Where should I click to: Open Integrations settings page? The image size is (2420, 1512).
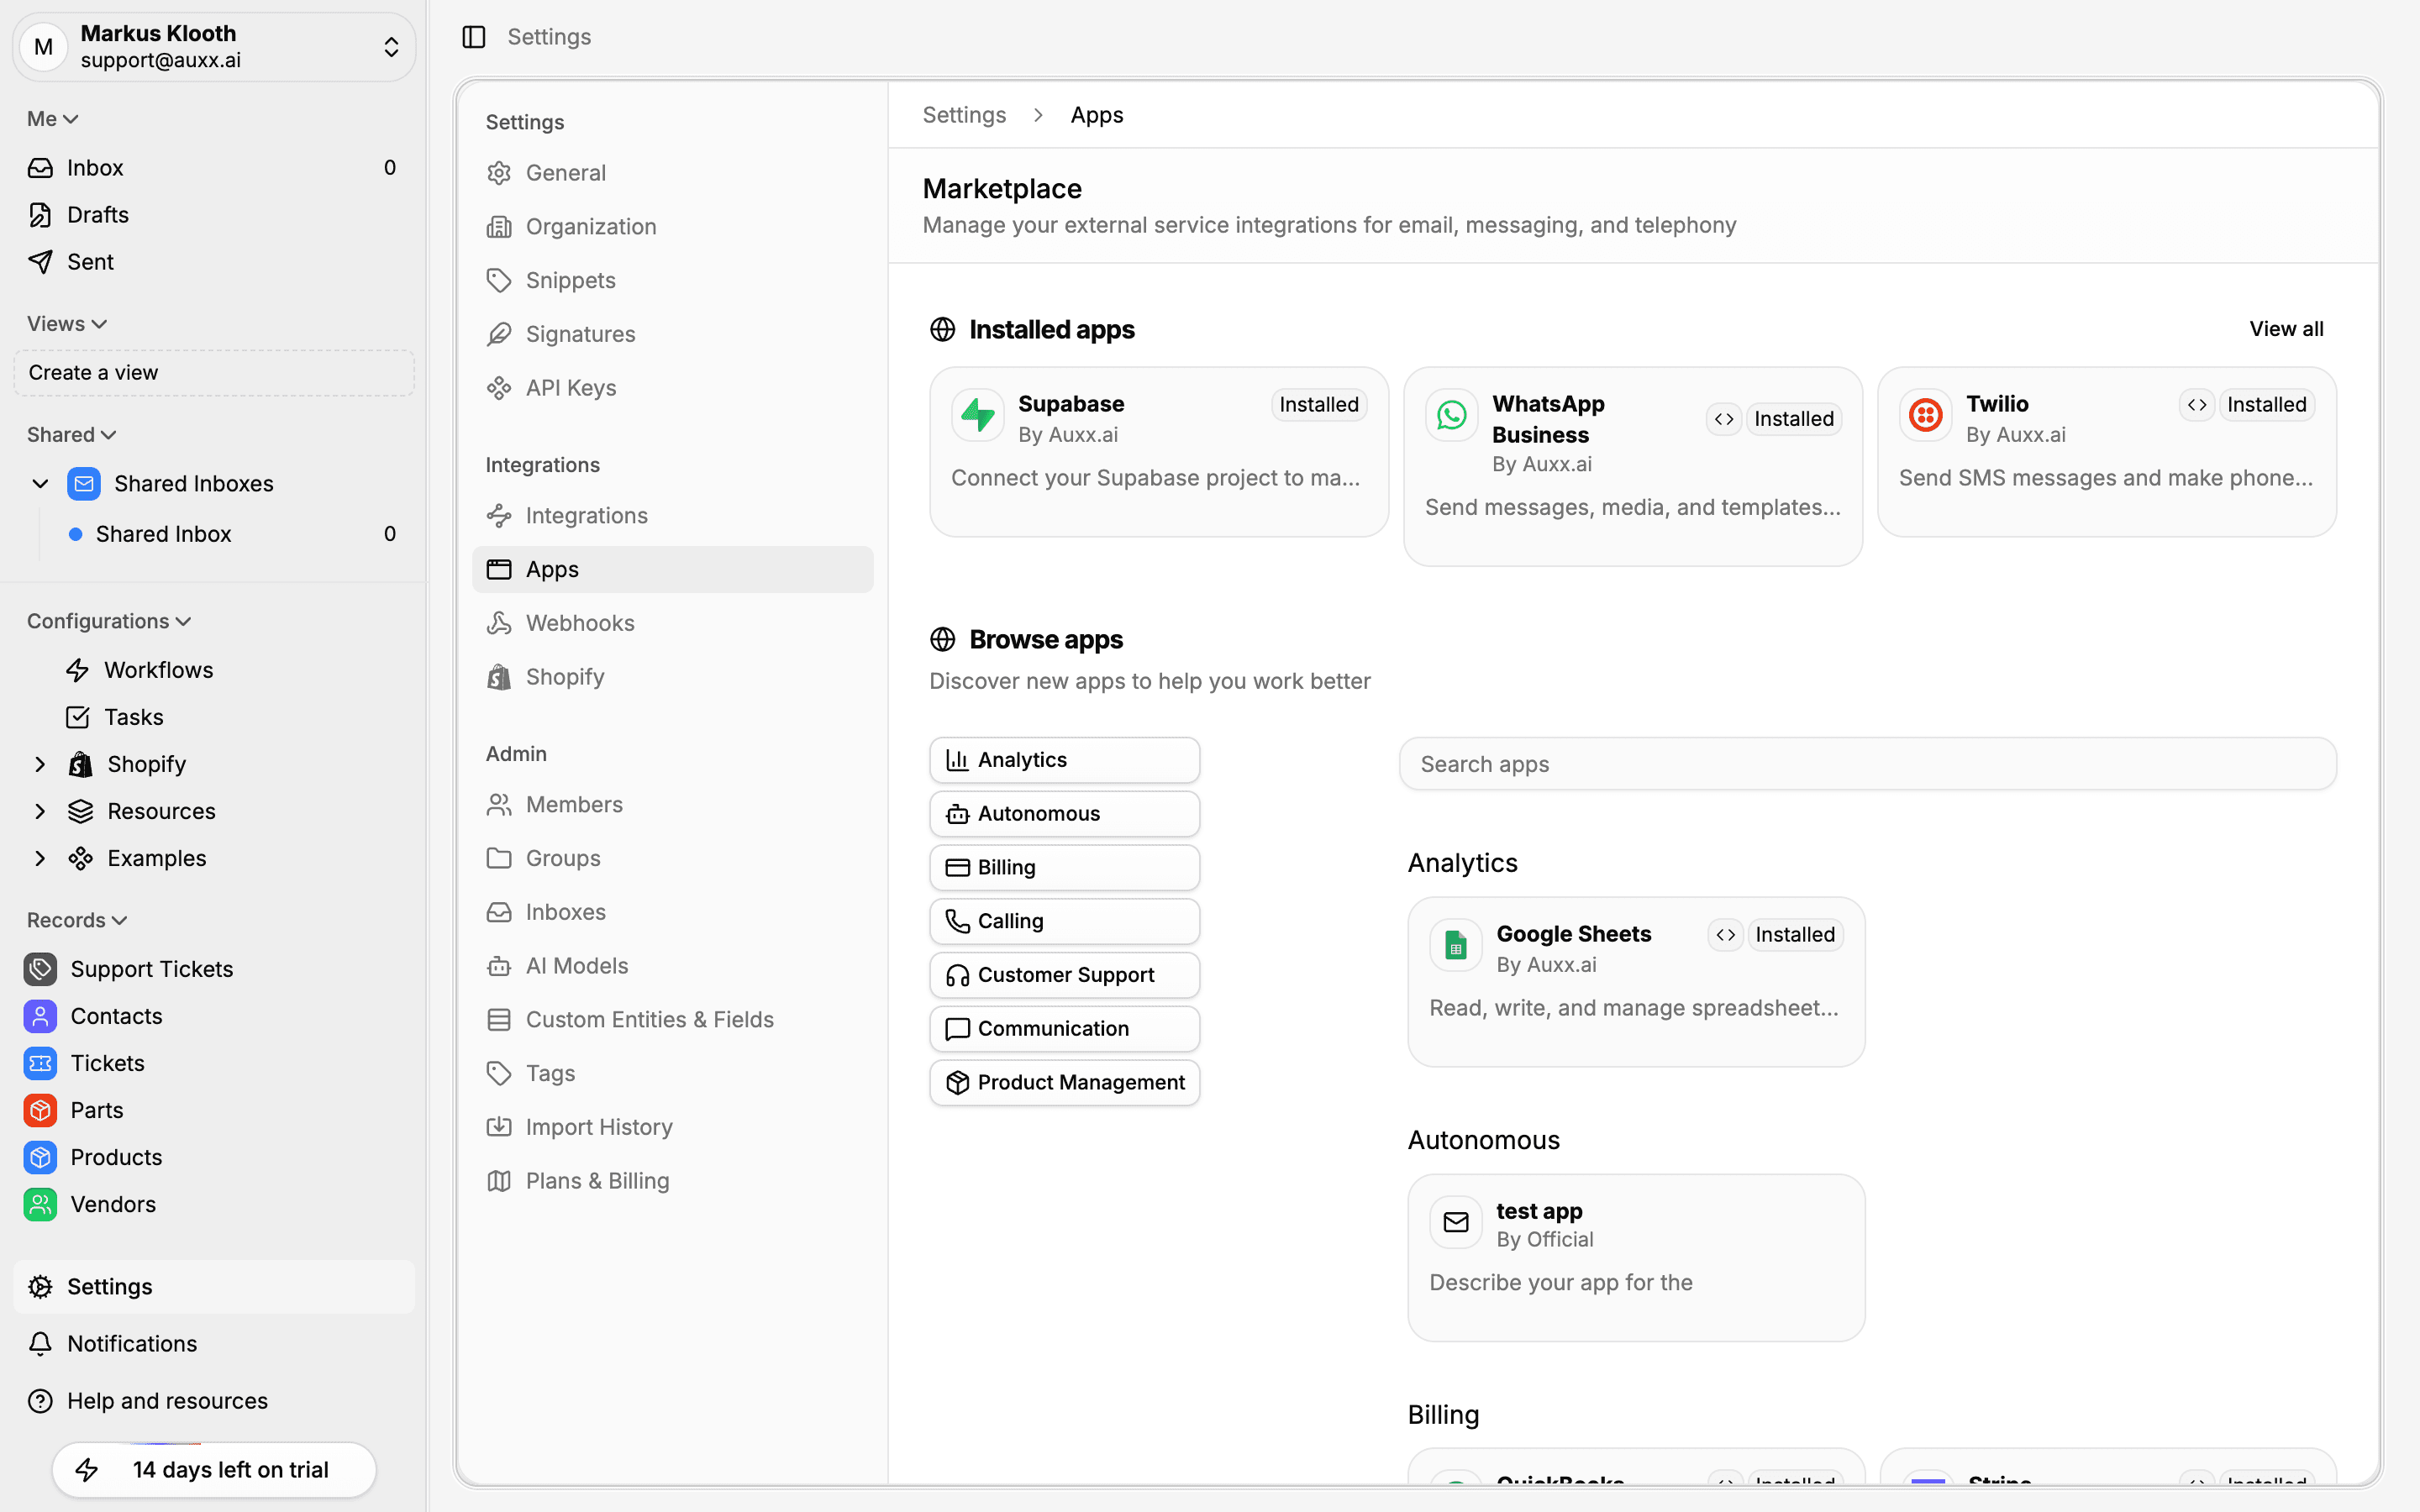tap(672, 516)
